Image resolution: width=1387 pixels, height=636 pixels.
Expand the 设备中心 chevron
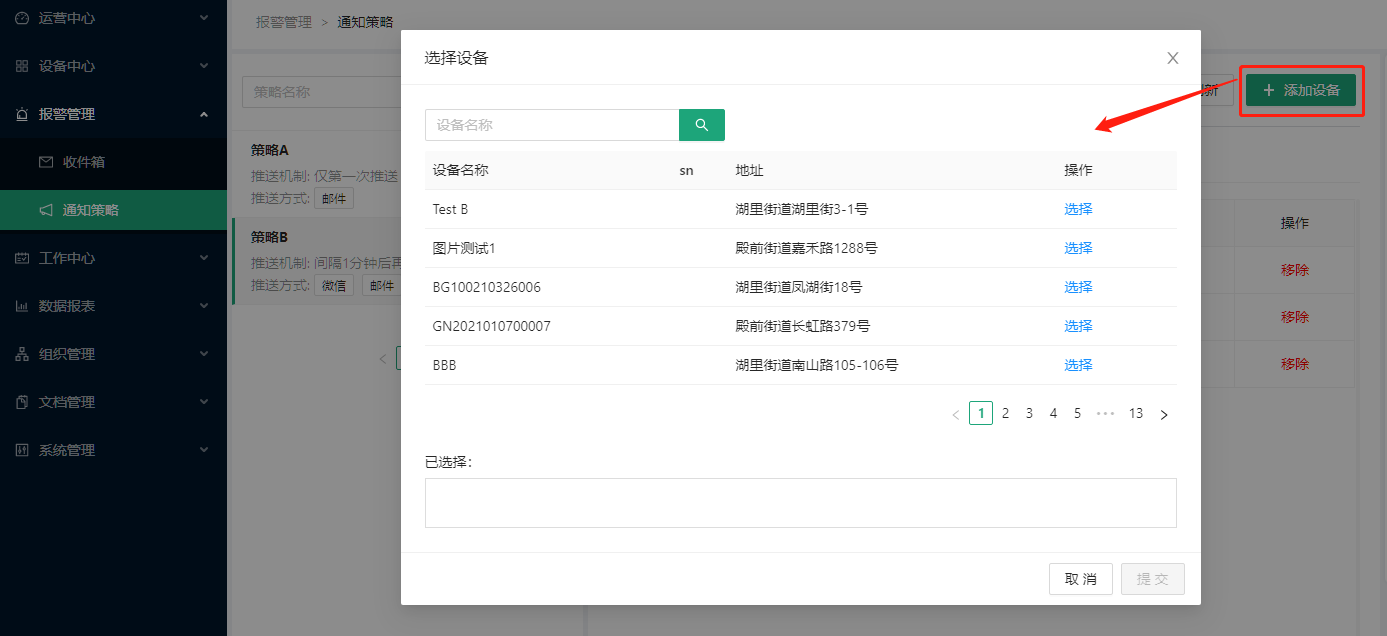point(204,66)
